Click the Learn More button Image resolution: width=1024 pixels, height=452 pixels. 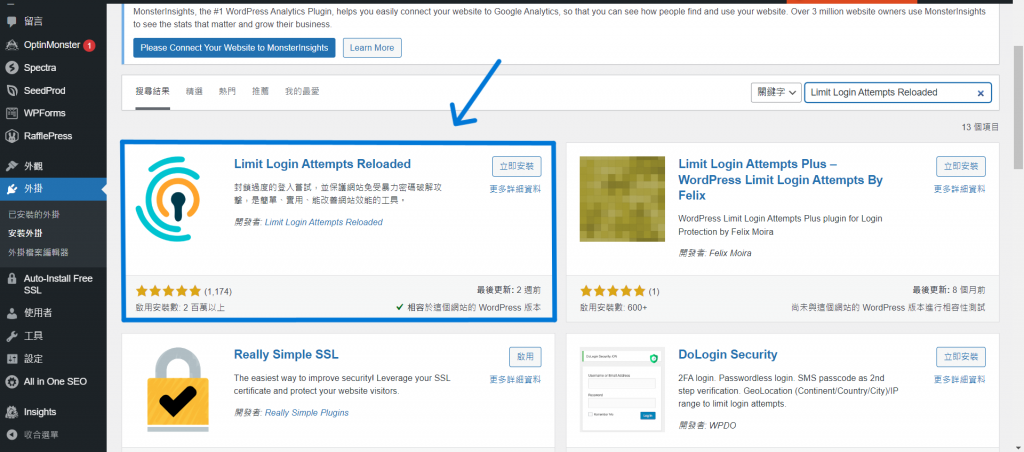tap(372, 48)
